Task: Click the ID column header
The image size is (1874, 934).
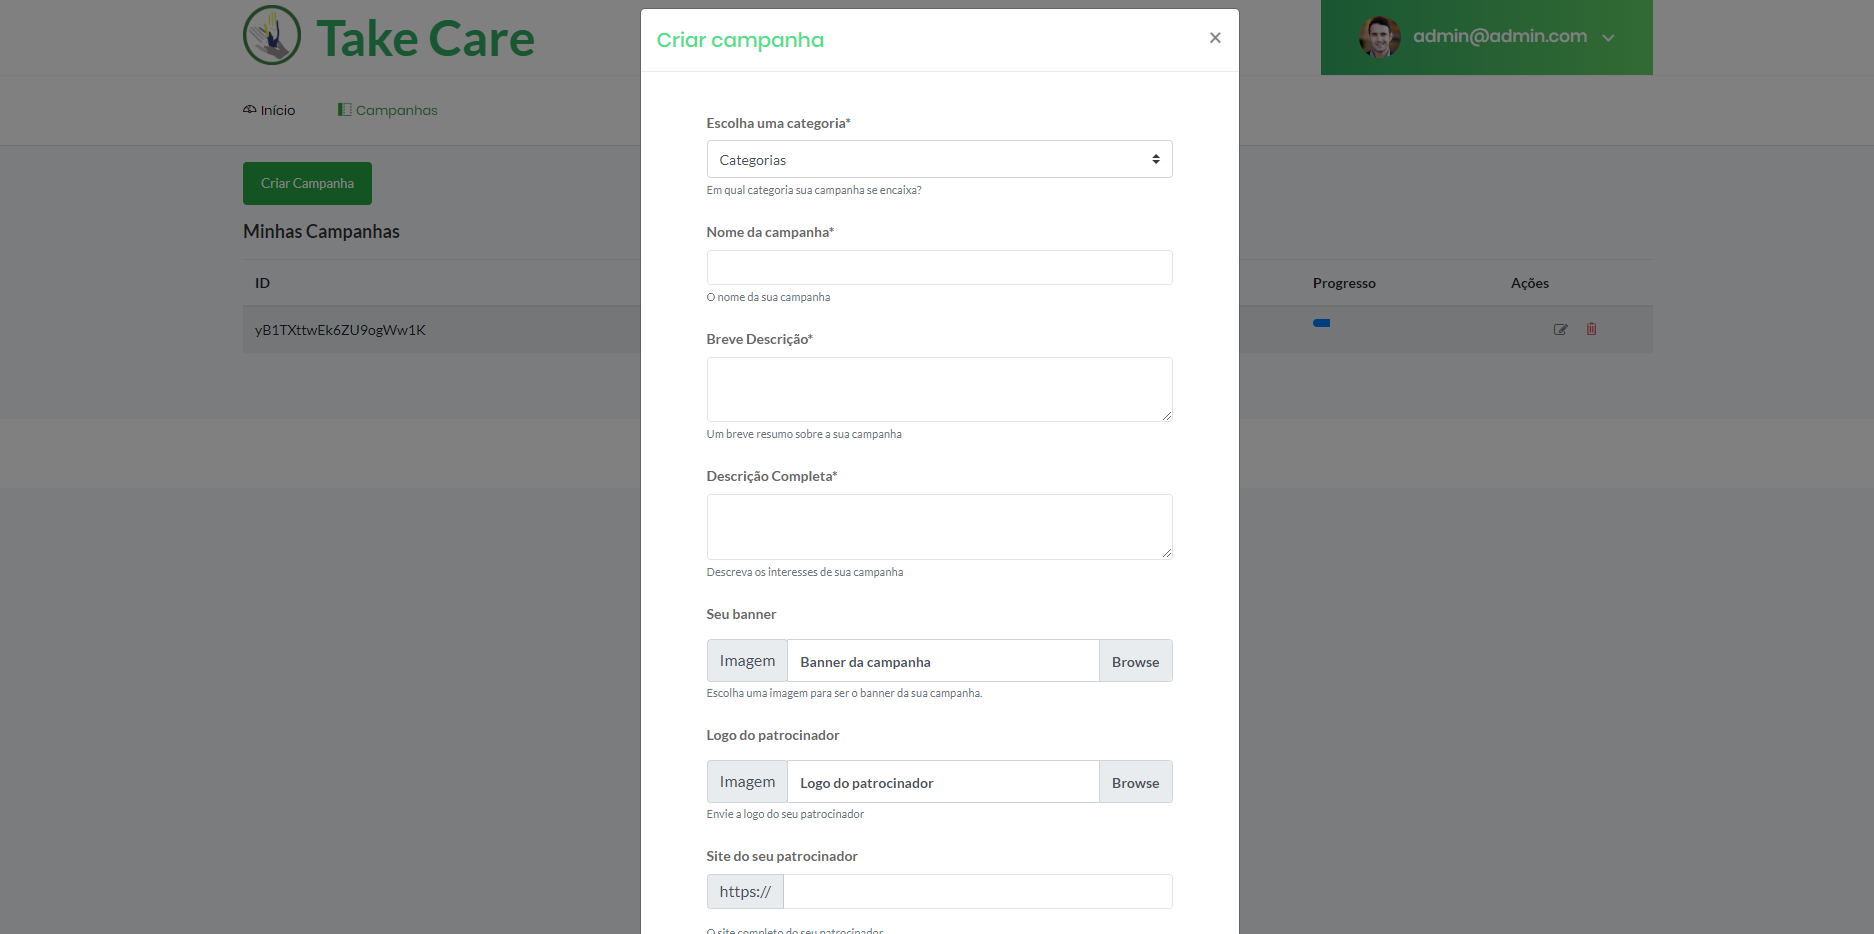Action: tap(262, 283)
